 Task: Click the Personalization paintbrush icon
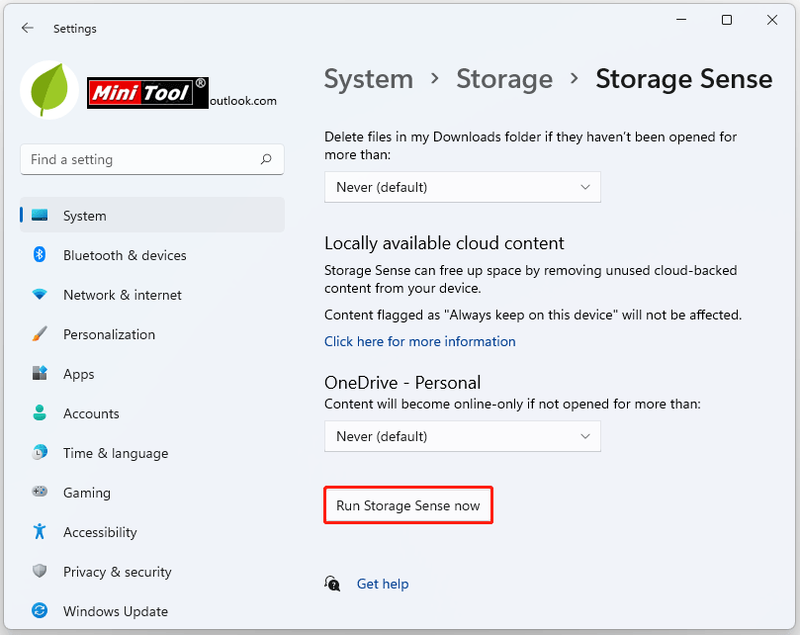(39, 334)
